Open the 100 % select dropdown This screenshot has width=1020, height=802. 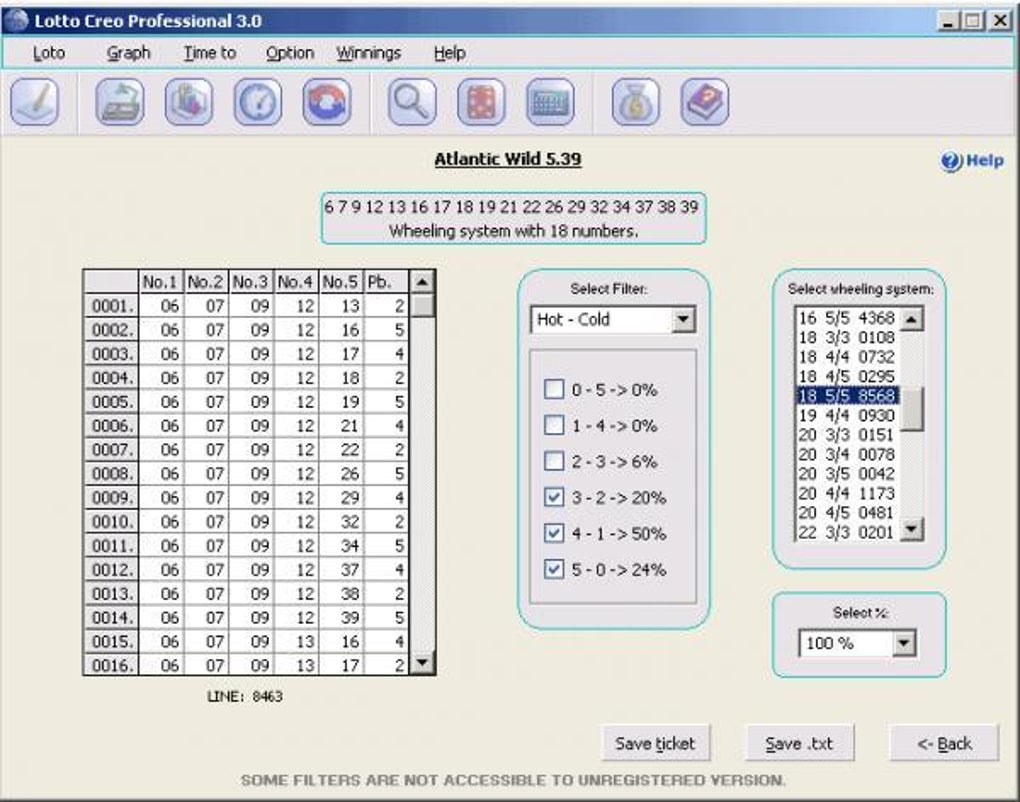pyautogui.click(x=903, y=643)
